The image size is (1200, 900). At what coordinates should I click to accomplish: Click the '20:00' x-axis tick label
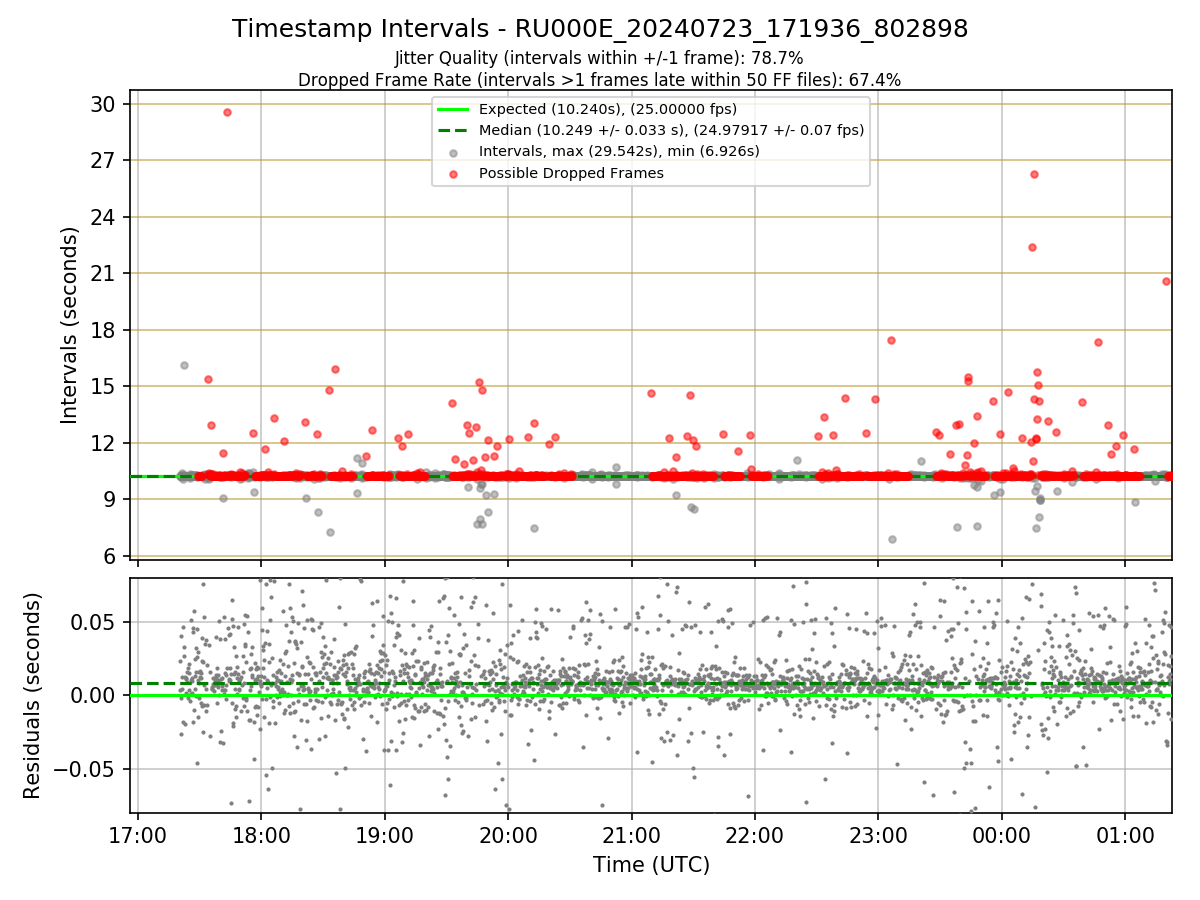(508, 834)
